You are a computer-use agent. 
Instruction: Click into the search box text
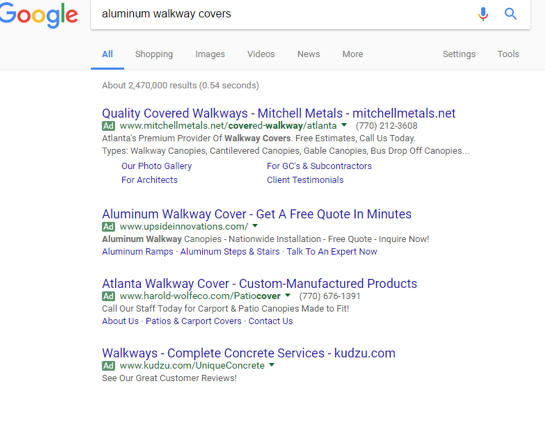(x=167, y=14)
